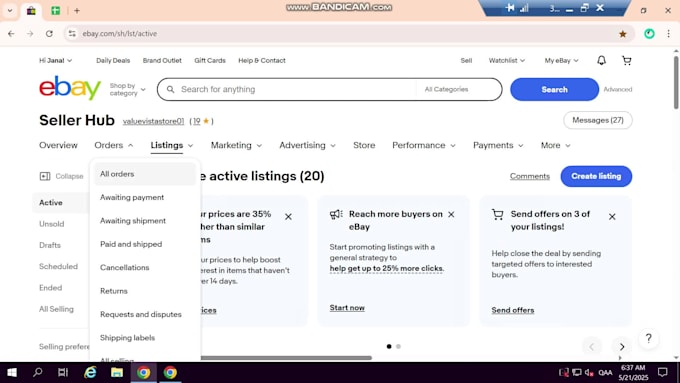Open Windows notification center icon

[x=663, y=372]
